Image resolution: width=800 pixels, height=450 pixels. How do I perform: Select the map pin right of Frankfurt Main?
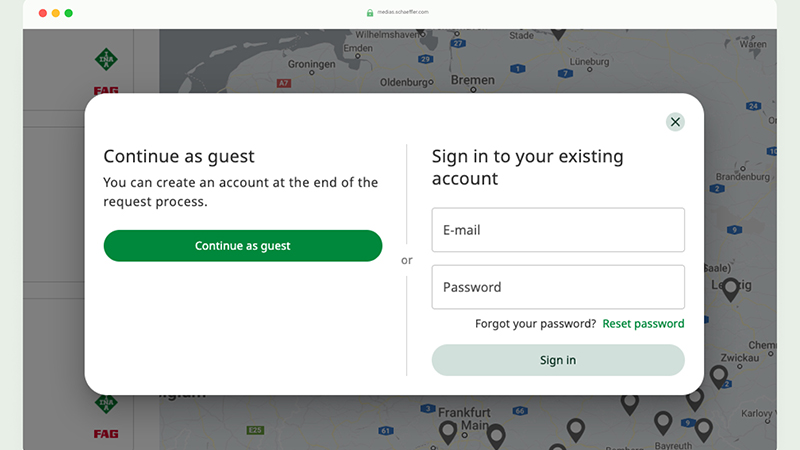(496, 435)
